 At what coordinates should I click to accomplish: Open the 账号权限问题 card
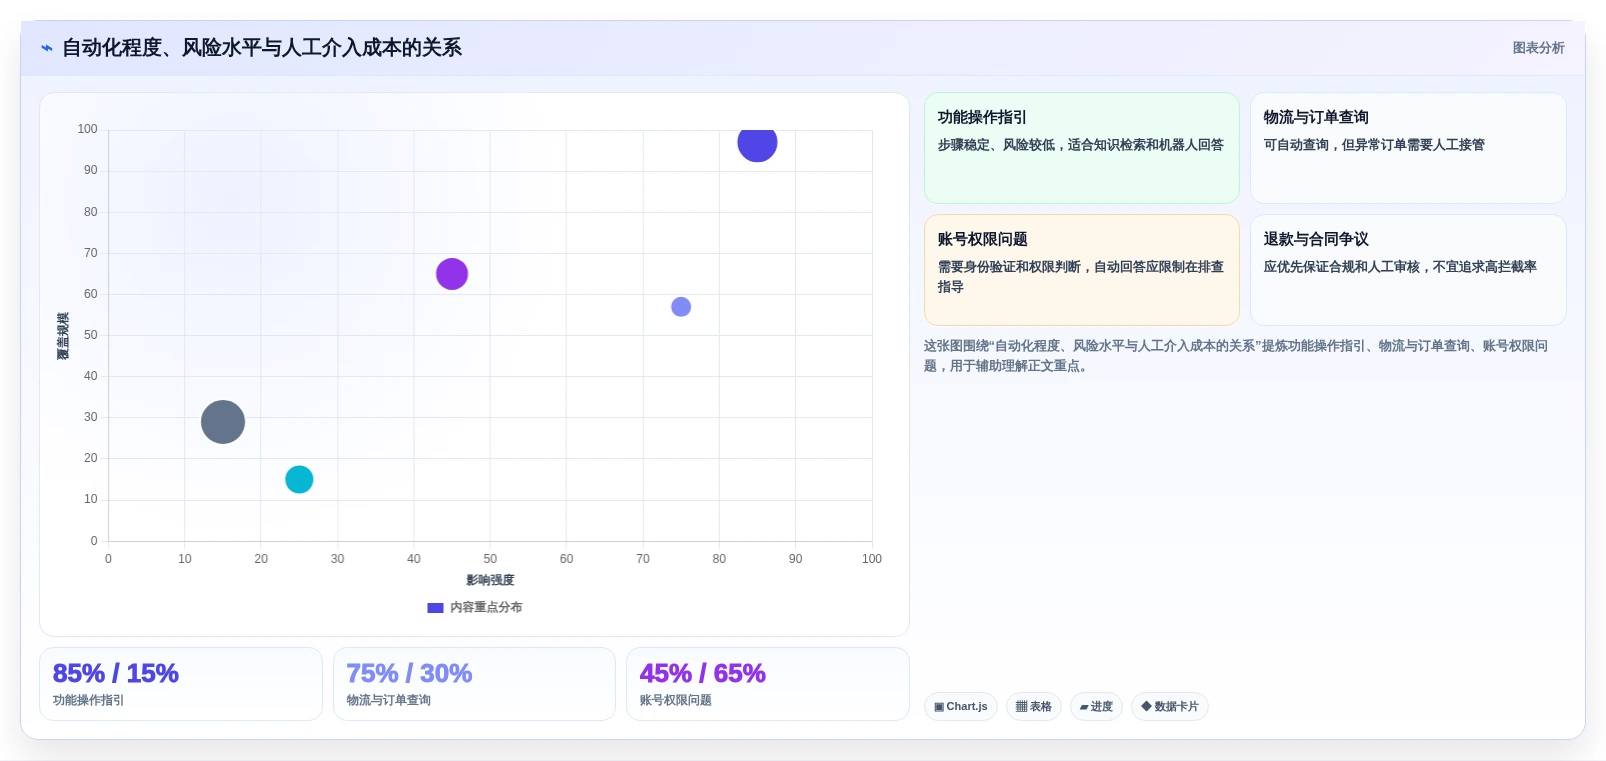[1081, 270]
